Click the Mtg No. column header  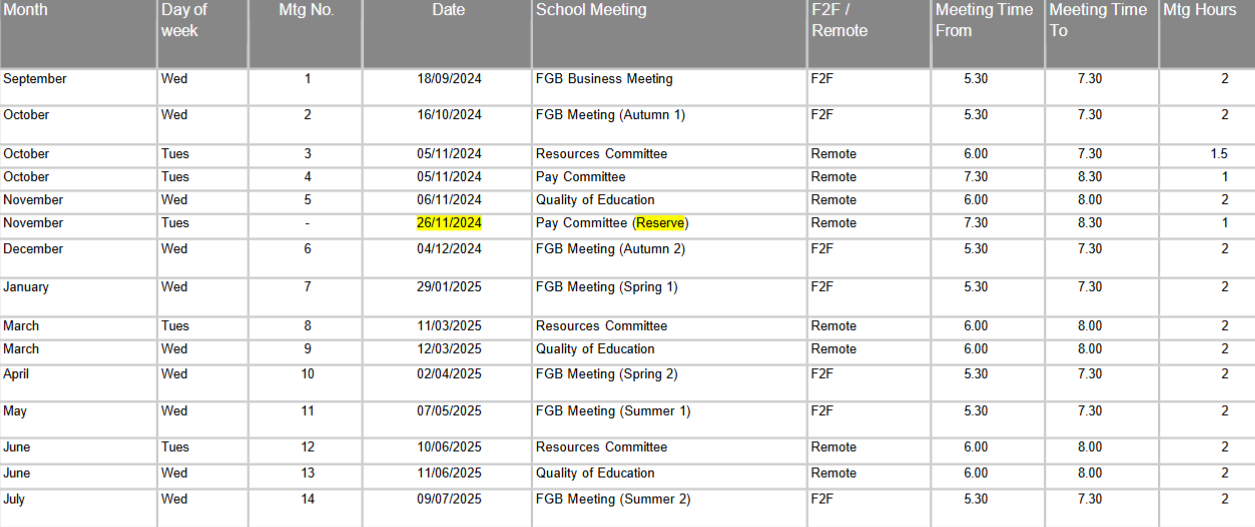point(306,11)
